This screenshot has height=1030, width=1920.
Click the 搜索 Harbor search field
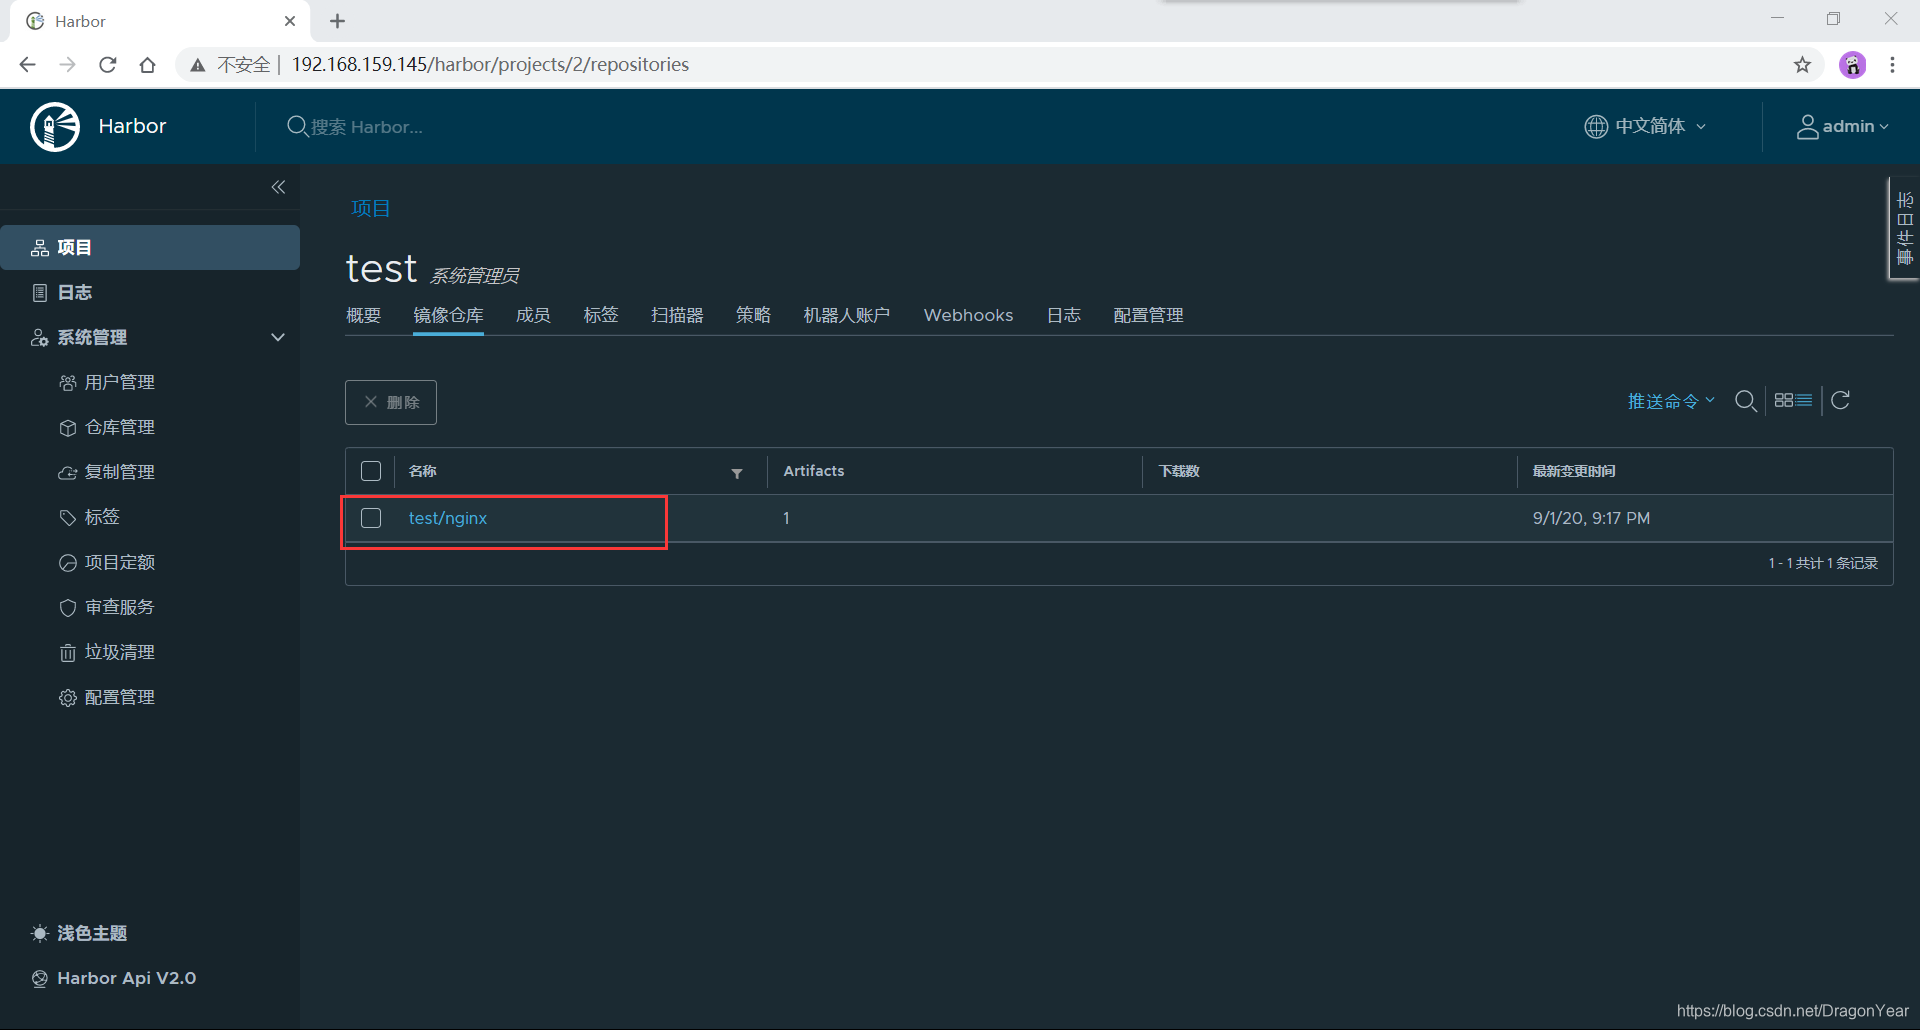point(366,127)
